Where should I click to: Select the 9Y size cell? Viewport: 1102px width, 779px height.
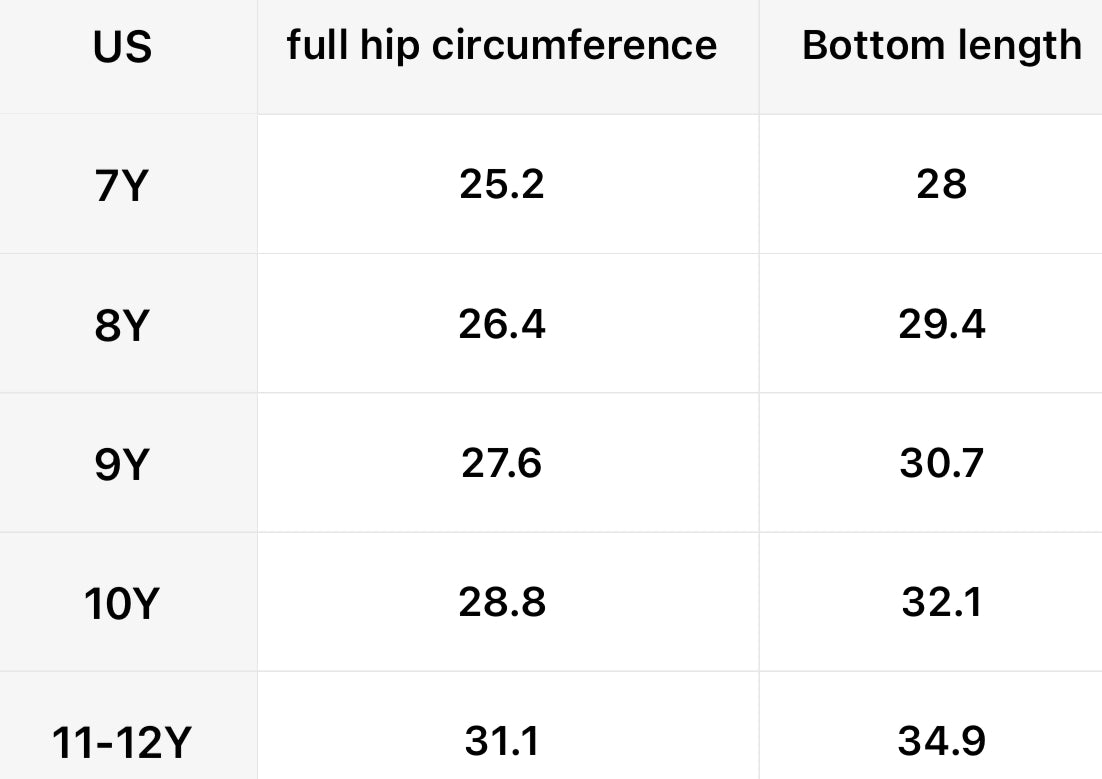pos(121,465)
